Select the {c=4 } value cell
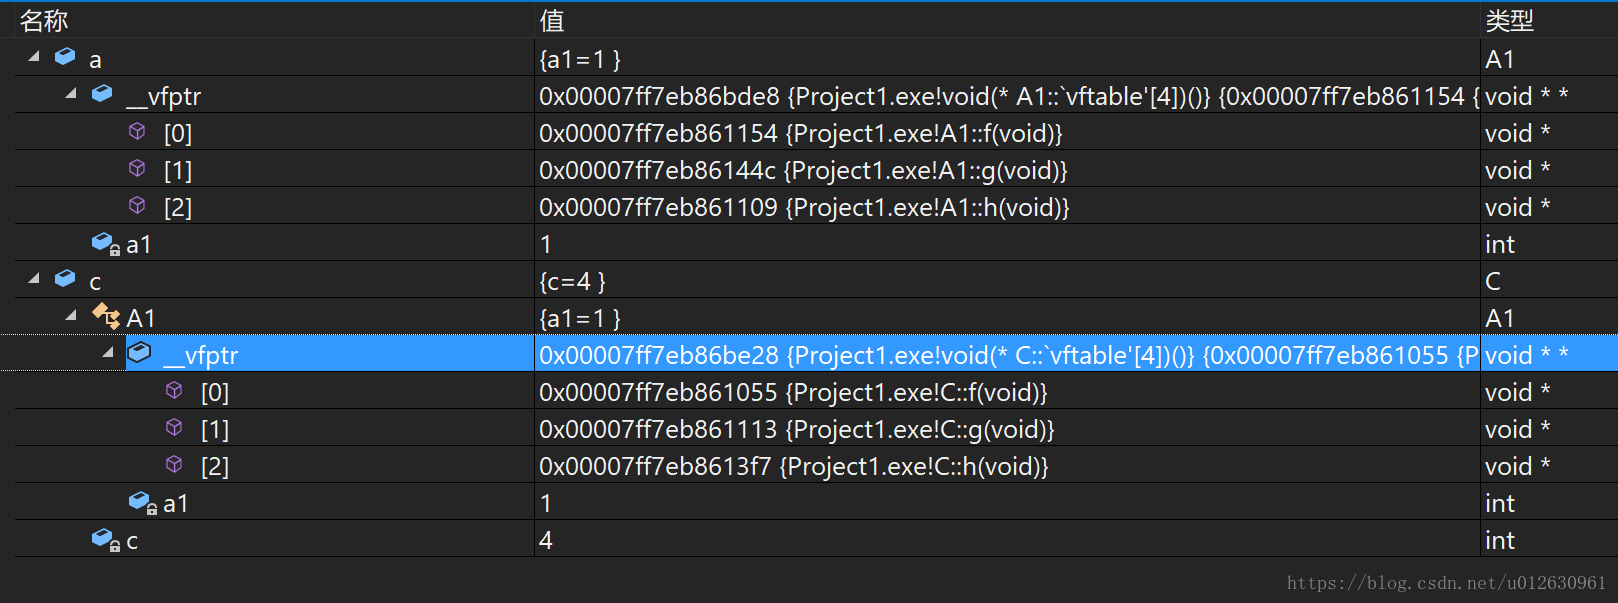The width and height of the screenshot is (1618, 603). pos(1007,281)
